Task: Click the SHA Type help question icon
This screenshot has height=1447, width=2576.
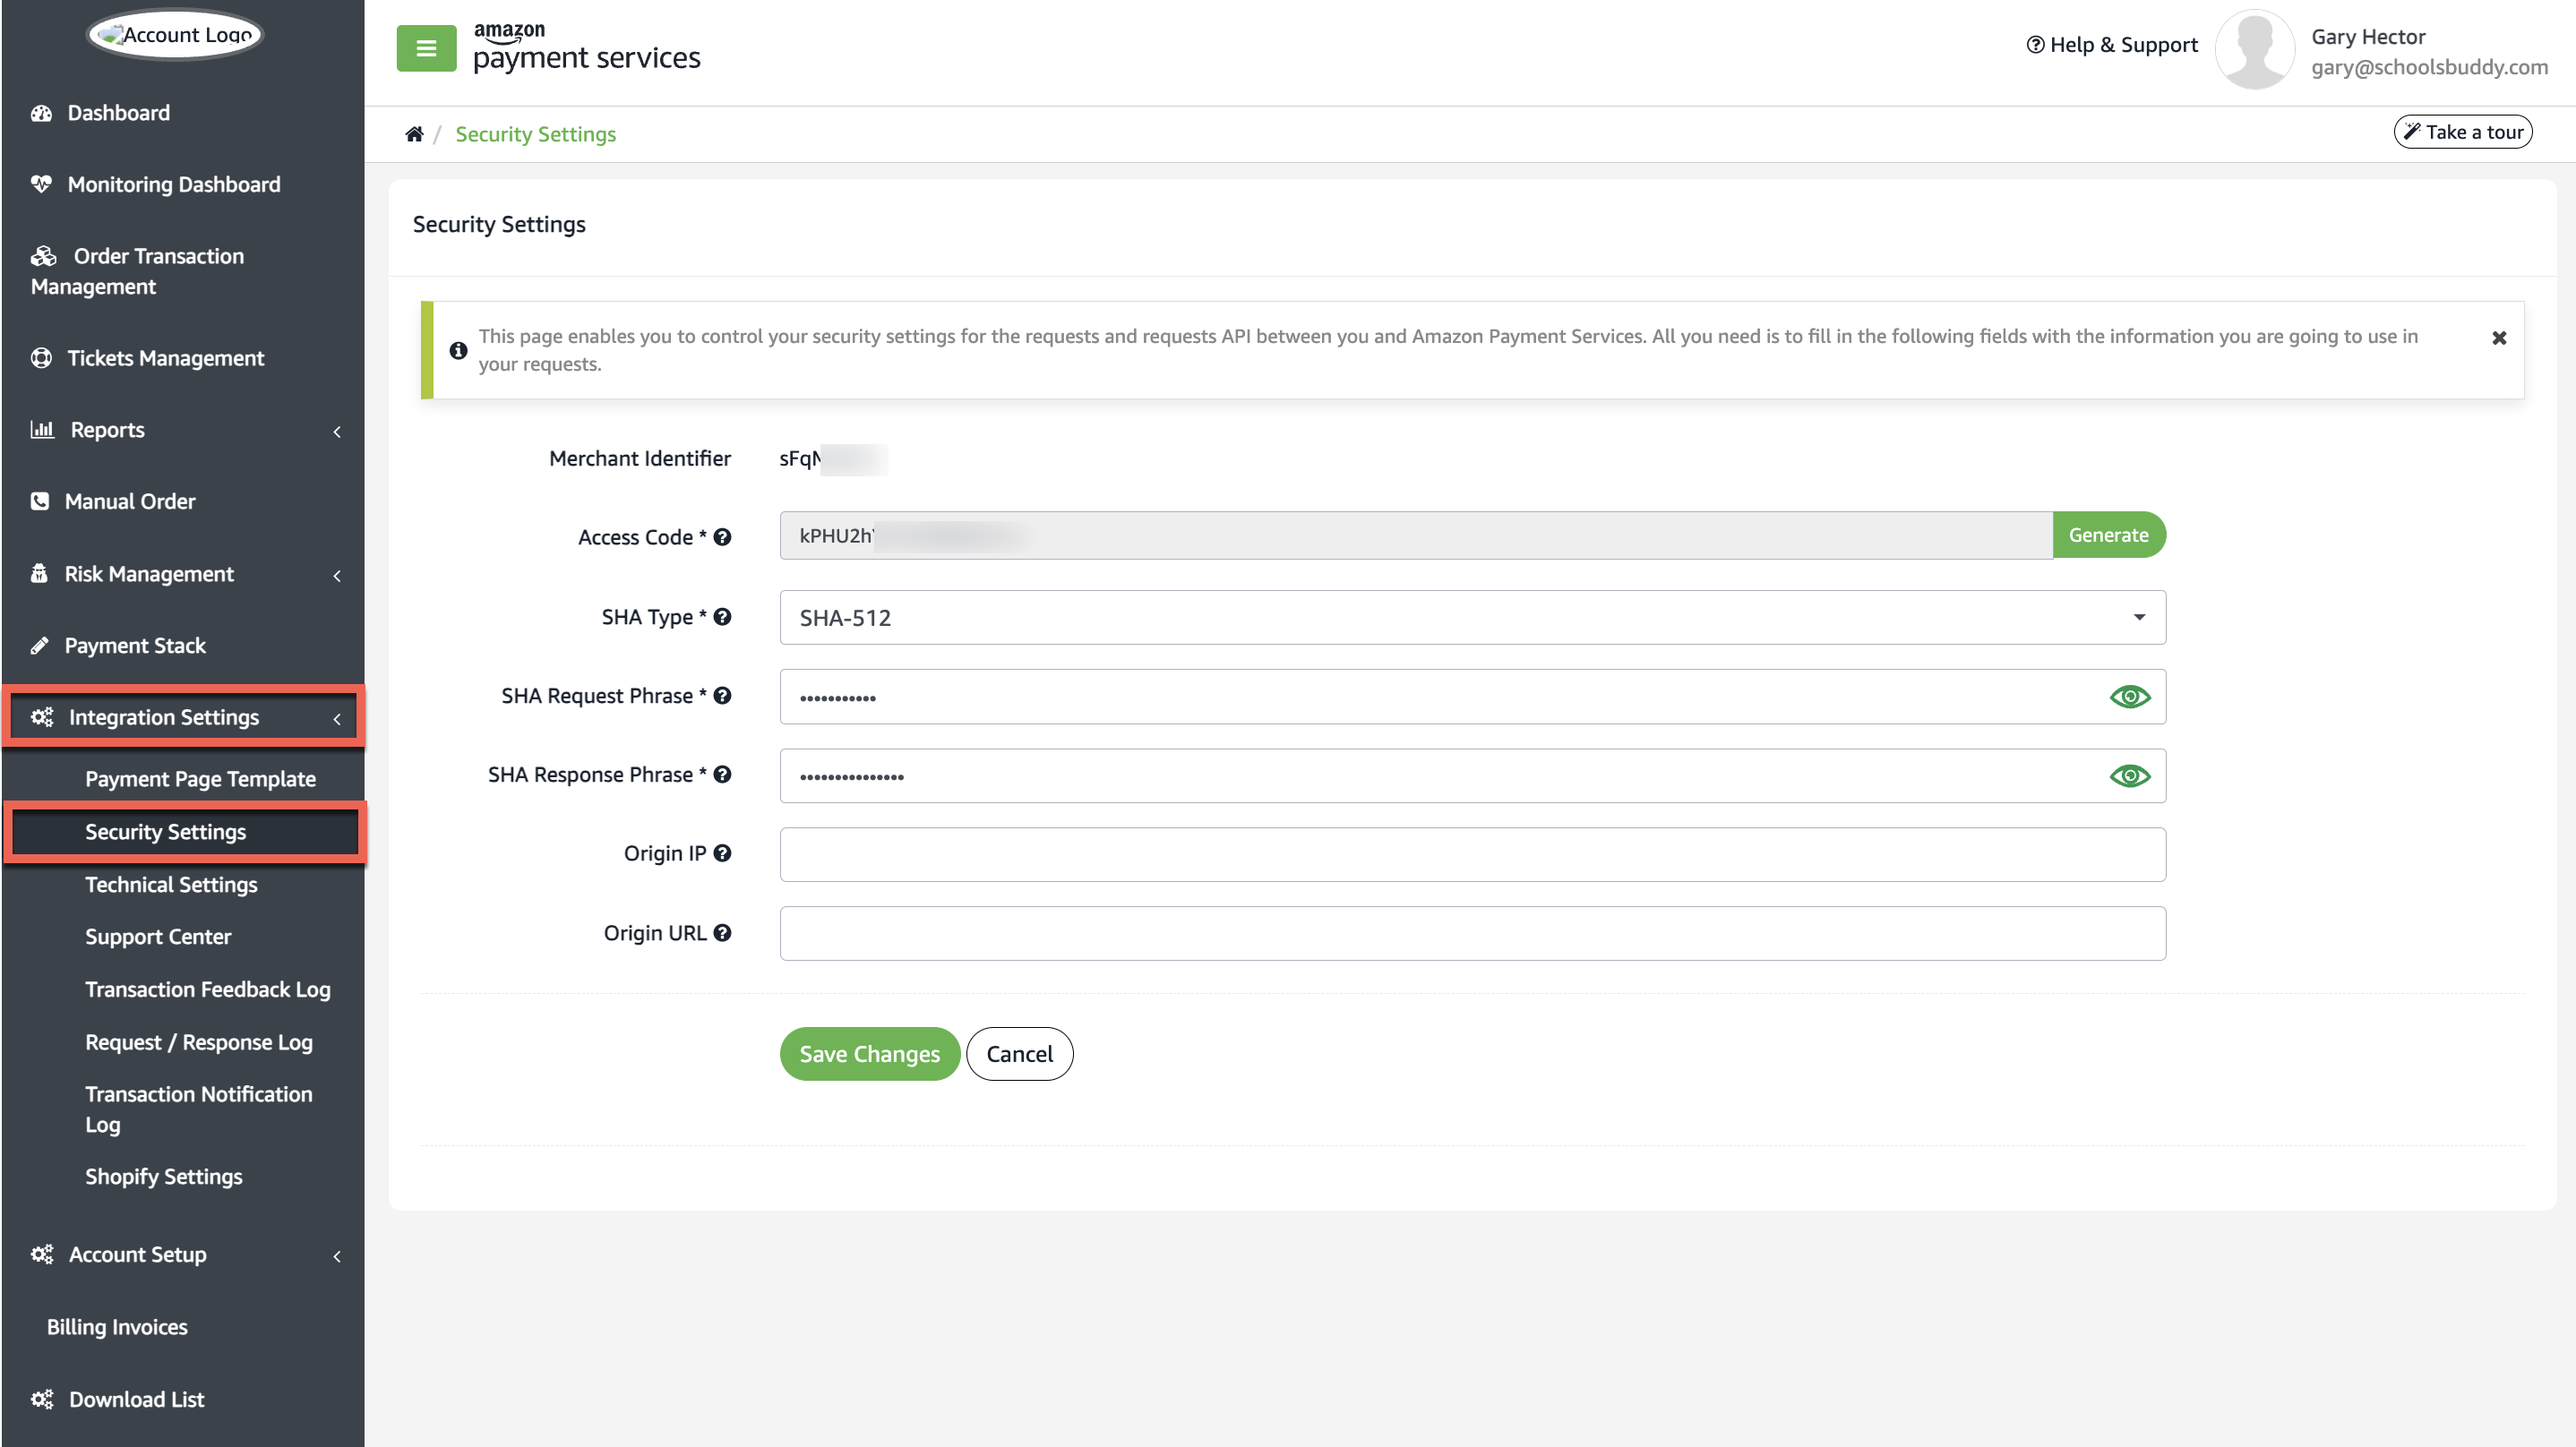Action: (x=722, y=617)
